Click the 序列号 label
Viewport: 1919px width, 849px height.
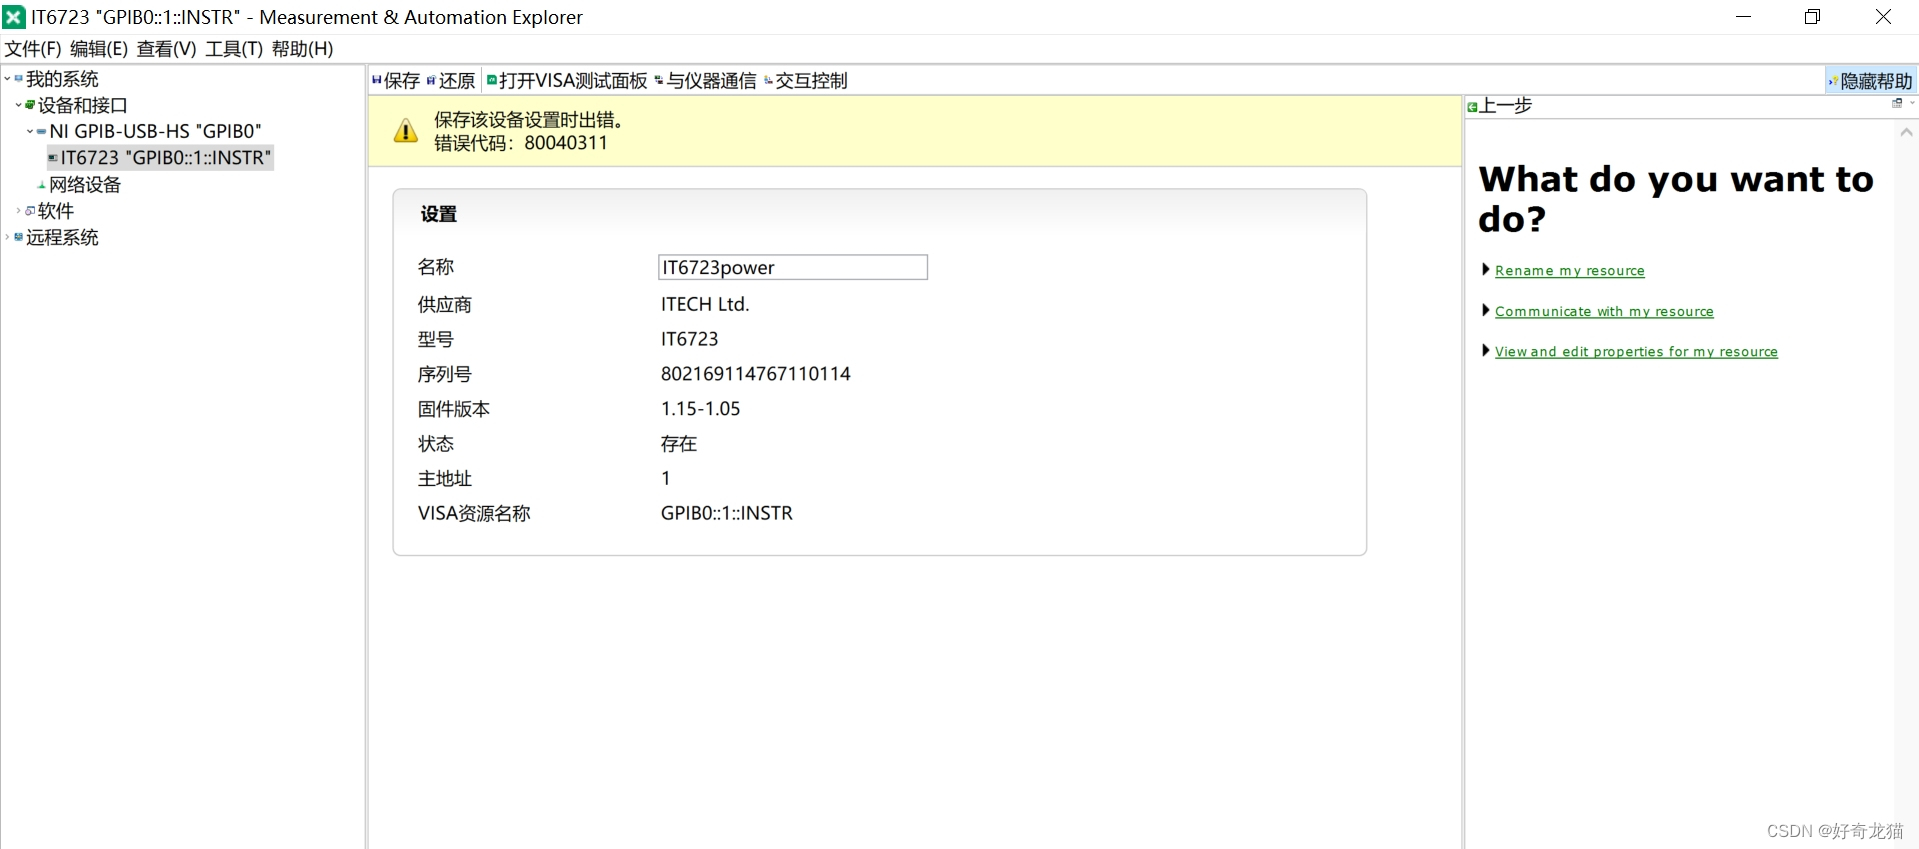point(444,374)
